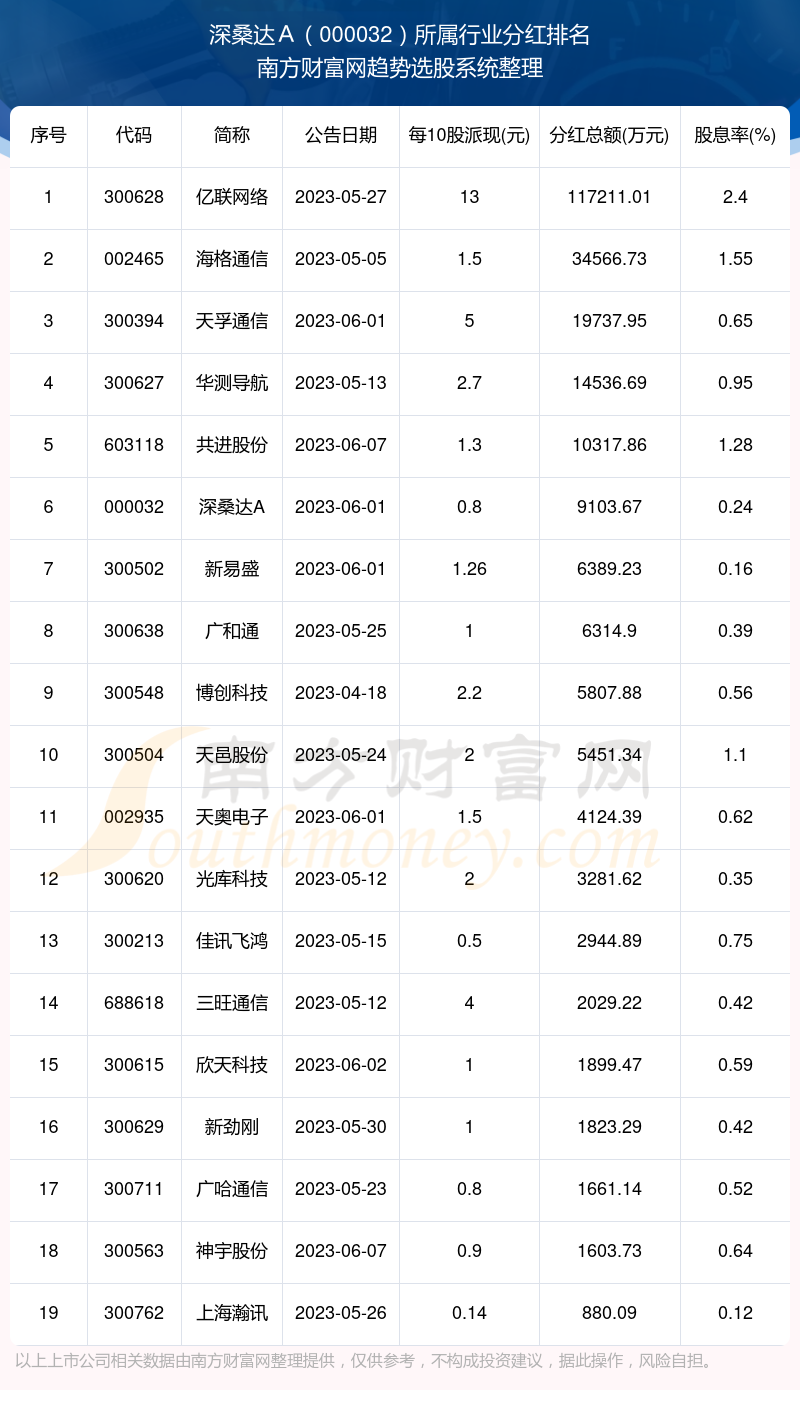
Task: Click the date 2023-05-15
Action: pyautogui.click(x=341, y=941)
